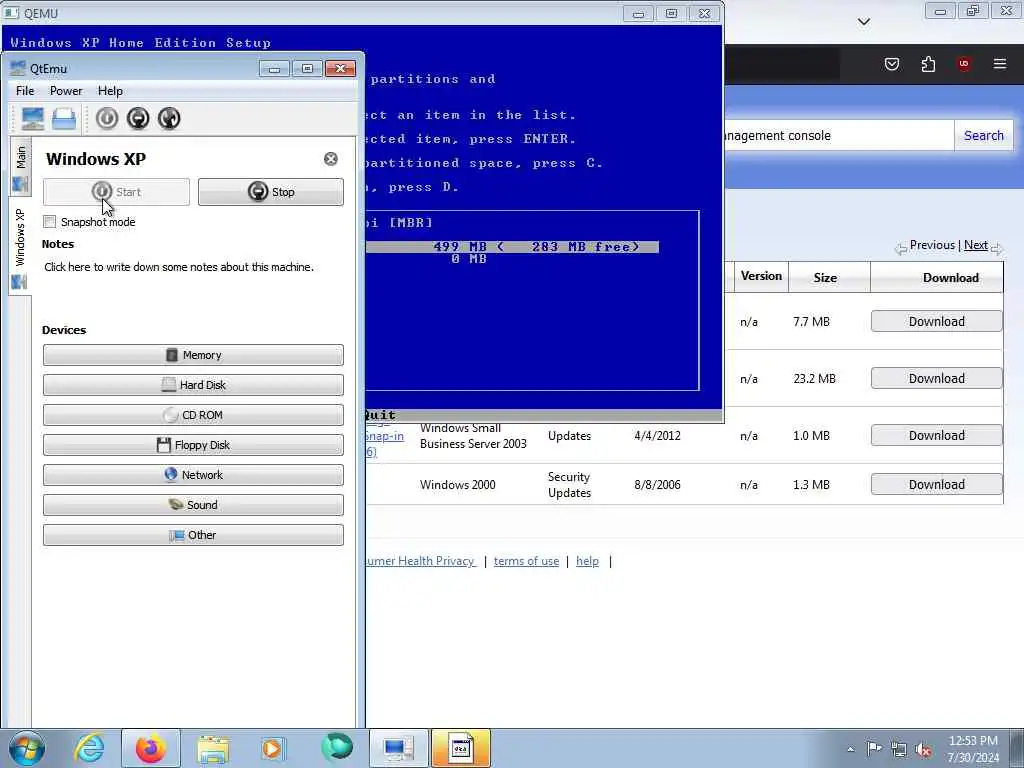Click Download button for the 23.2 MB update
This screenshot has height=768, width=1024.
[936, 378]
